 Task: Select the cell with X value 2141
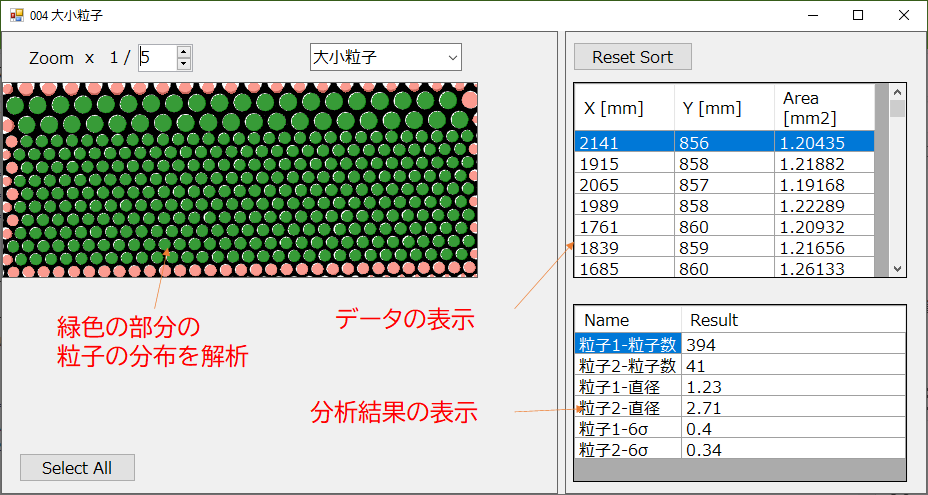[624, 142]
